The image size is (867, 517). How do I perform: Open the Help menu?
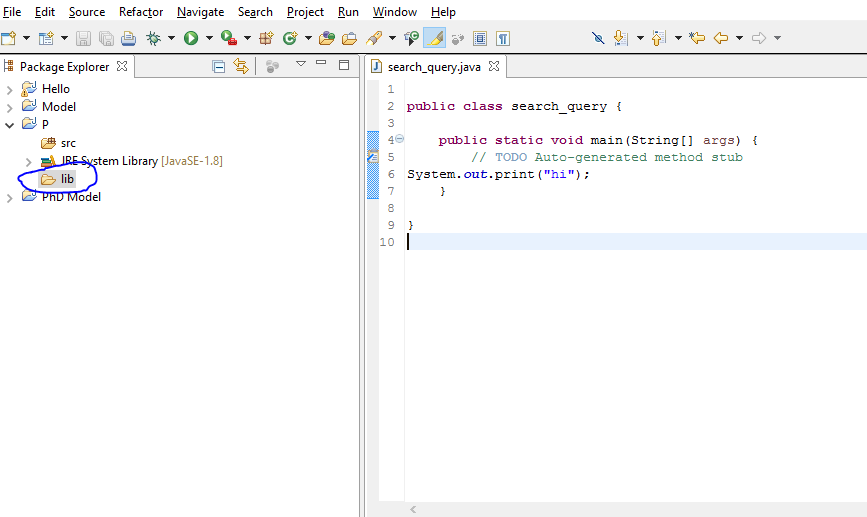pyautogui.click(x=443, y=12)
